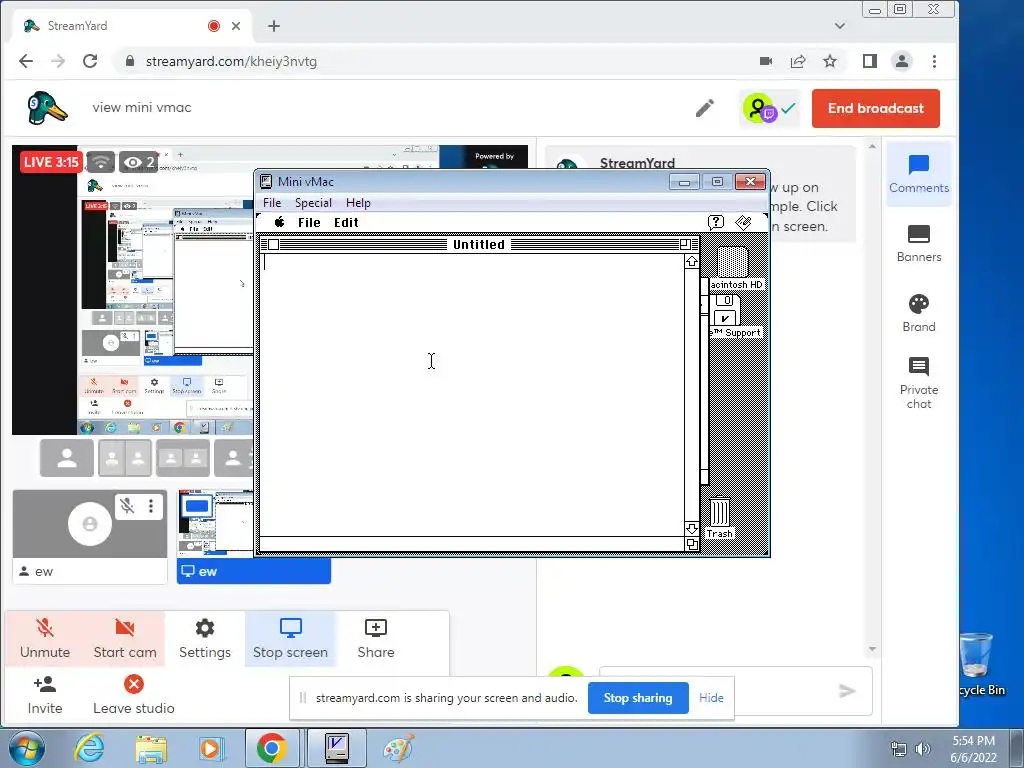The width and height of the screenshot is (1024, 768).
Task: Click End broadcast button
Action: tap(875, 108)
